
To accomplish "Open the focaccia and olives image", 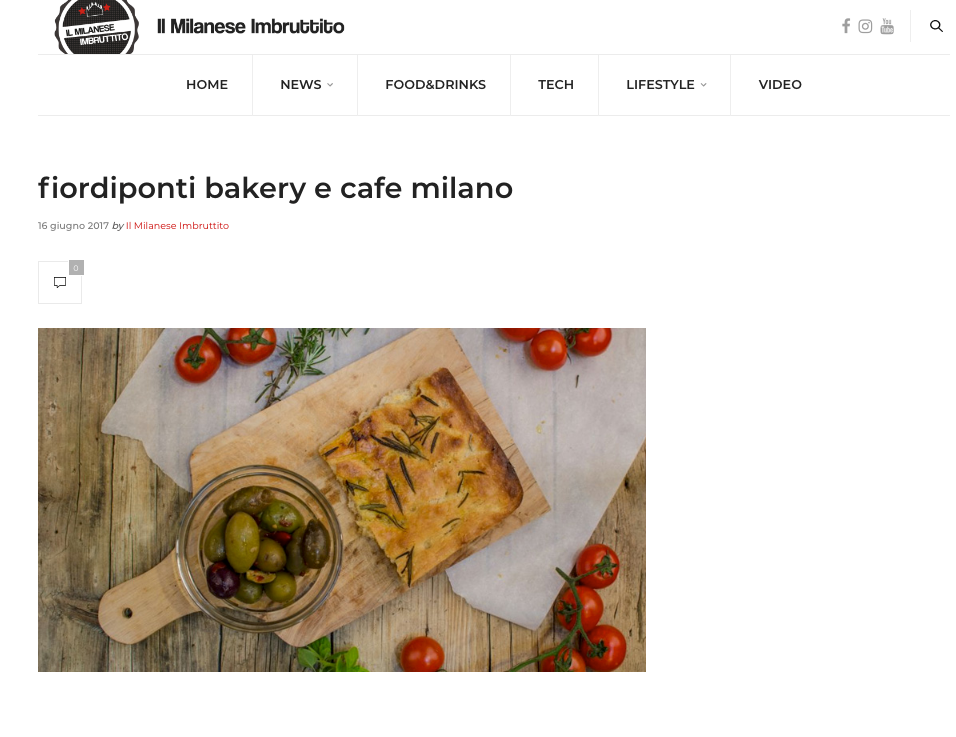I will click(341, 500).
